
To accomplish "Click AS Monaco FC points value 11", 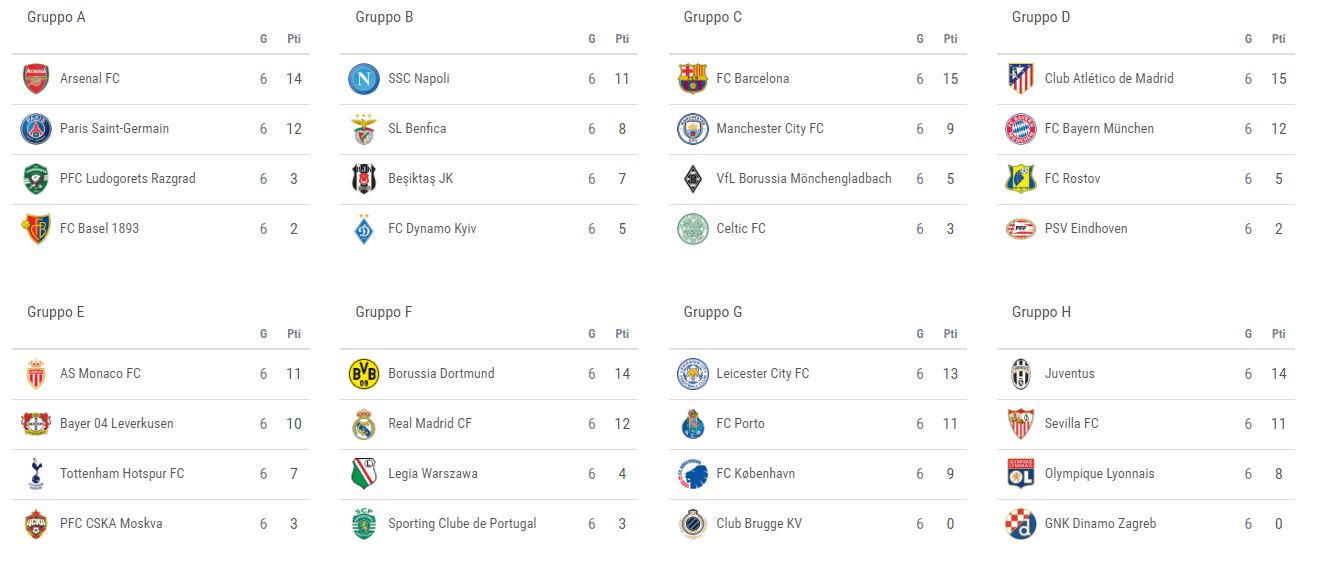I will (x=293, y=374).
